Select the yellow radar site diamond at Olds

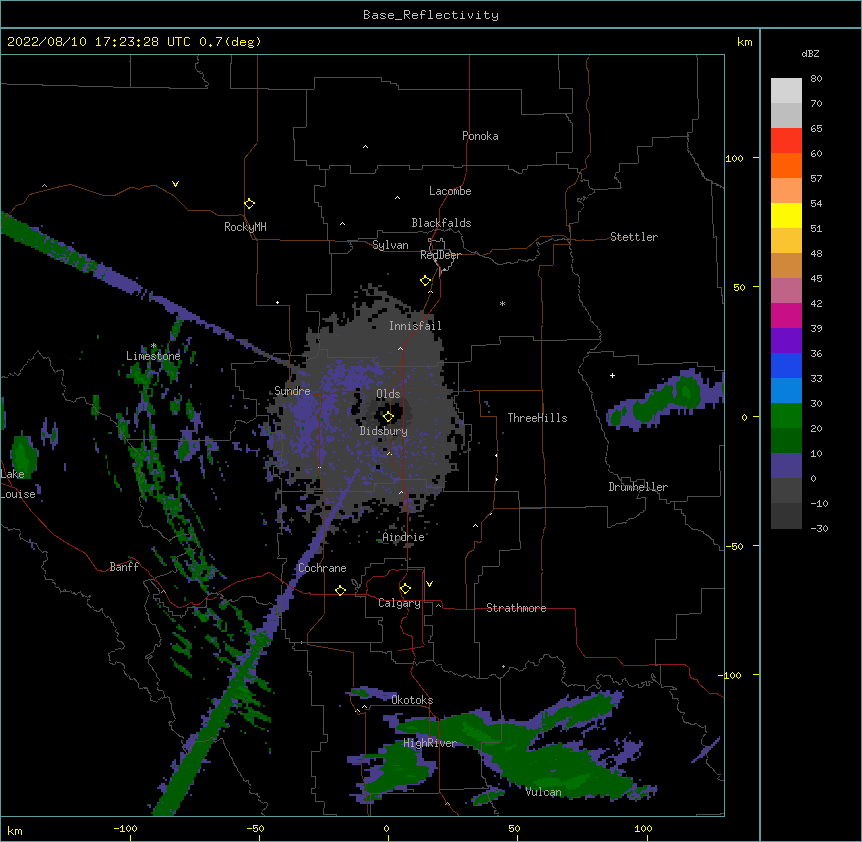click(x=389, y=417)
